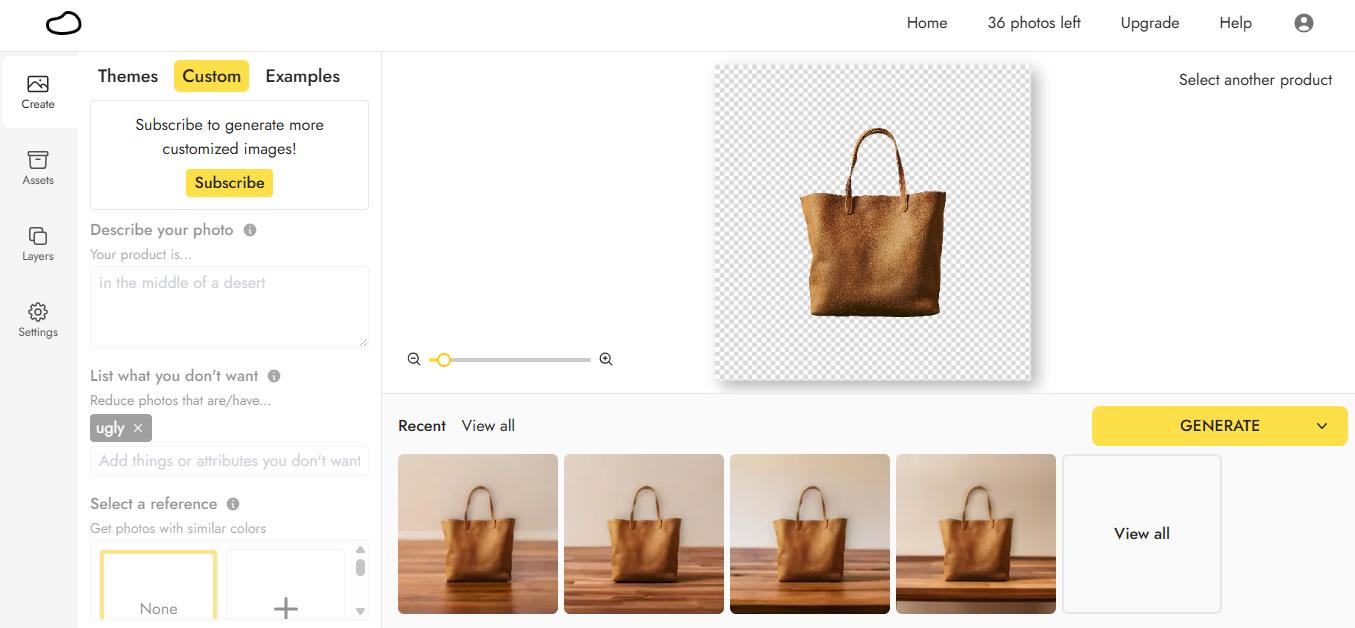Image resolution: width=1355 pixels, height=628 pixels.
Task: Click 'View all' link beside Recent
Action: [x=488, y=426]
